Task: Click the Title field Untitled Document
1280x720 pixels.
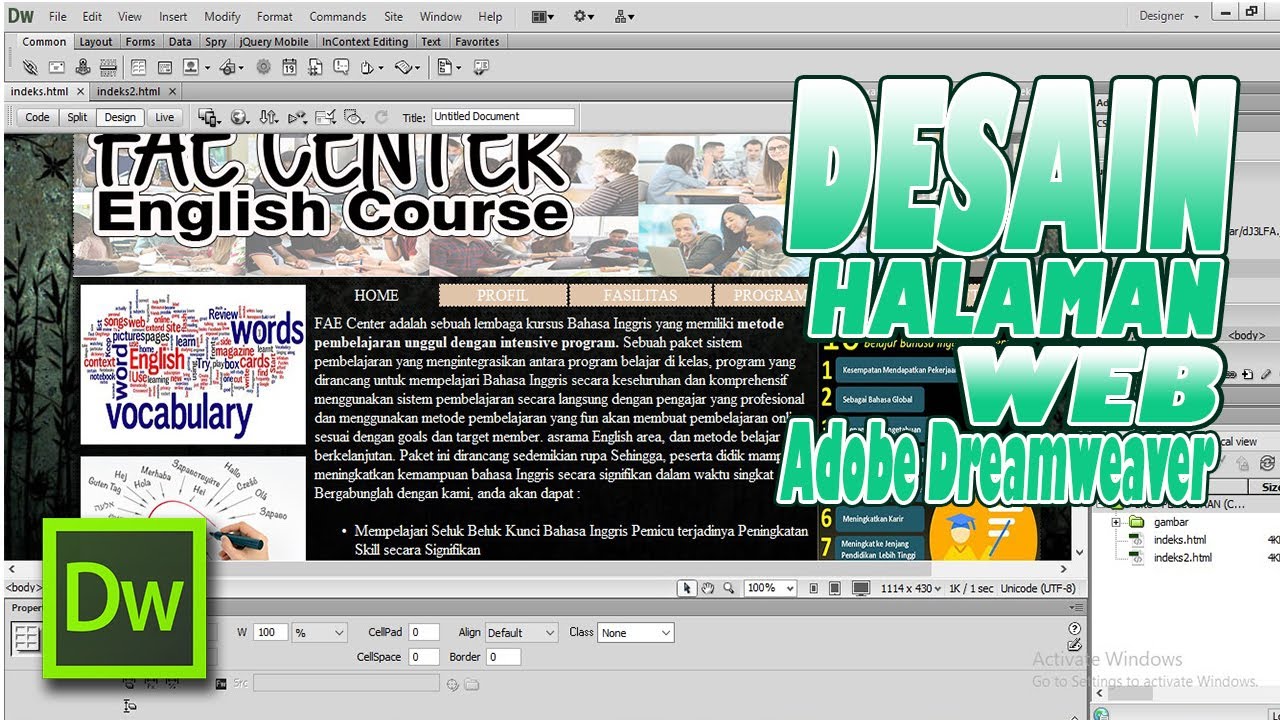Action: click(503, 117)
